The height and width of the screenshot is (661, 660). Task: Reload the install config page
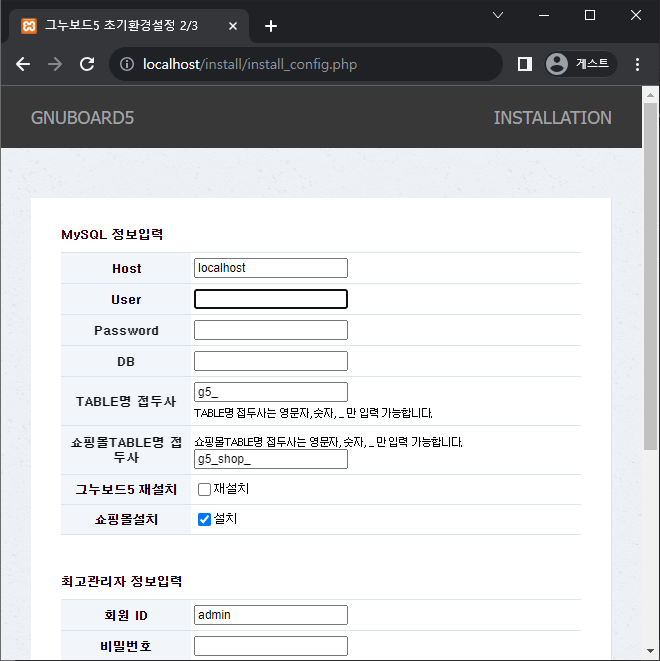pyautogui.click(x=87, y=64)
